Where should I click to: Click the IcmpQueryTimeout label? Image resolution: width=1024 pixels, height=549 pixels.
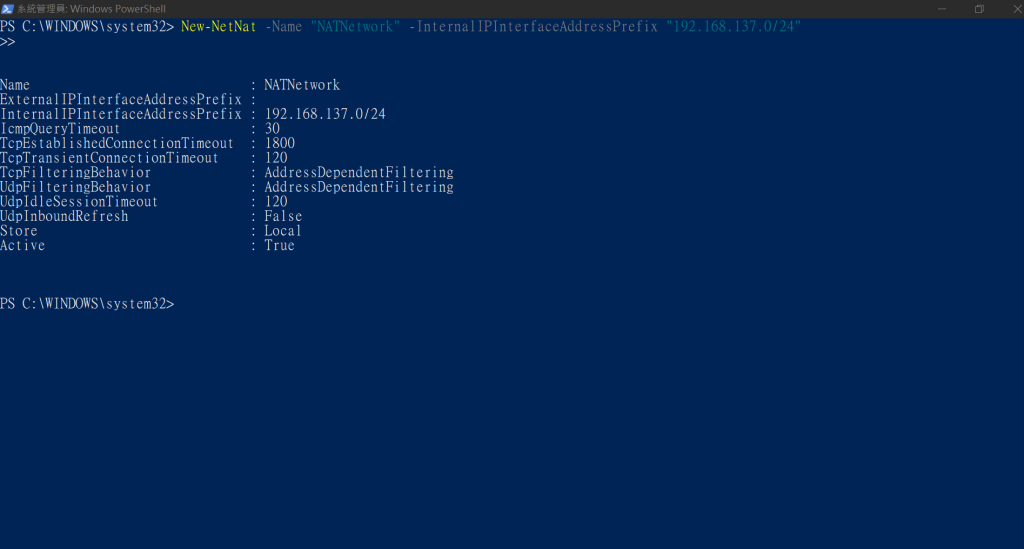[60, 129]
